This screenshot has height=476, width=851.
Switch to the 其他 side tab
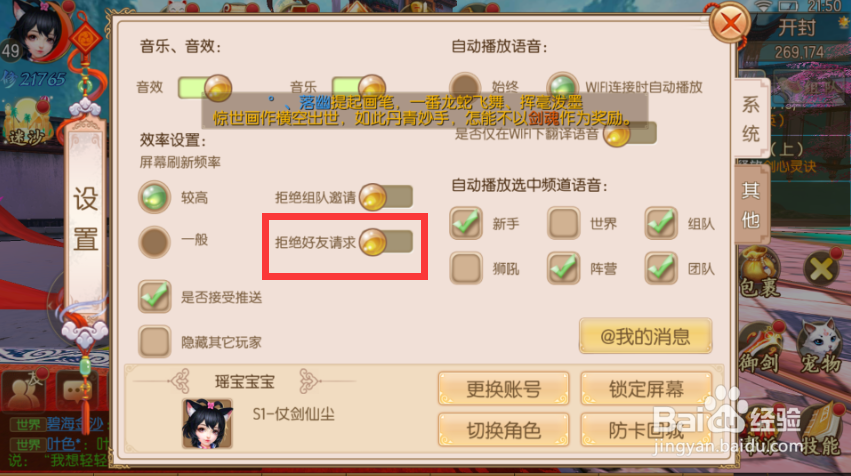tap(751, 205)
